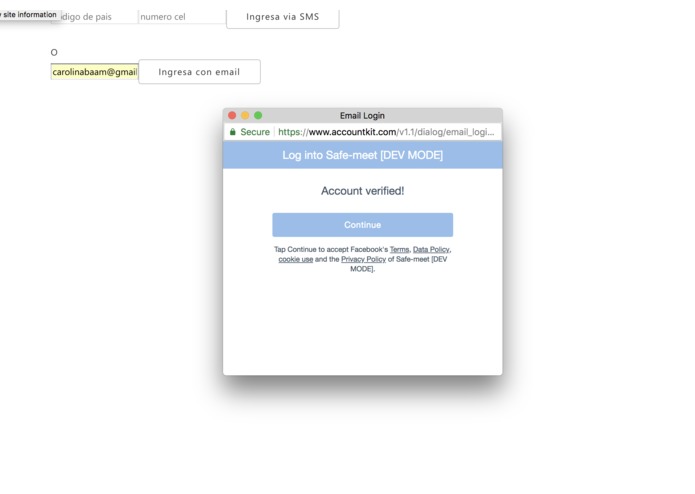Click the Email Login window title
This screenshot has width=695, height=494.
362,116
